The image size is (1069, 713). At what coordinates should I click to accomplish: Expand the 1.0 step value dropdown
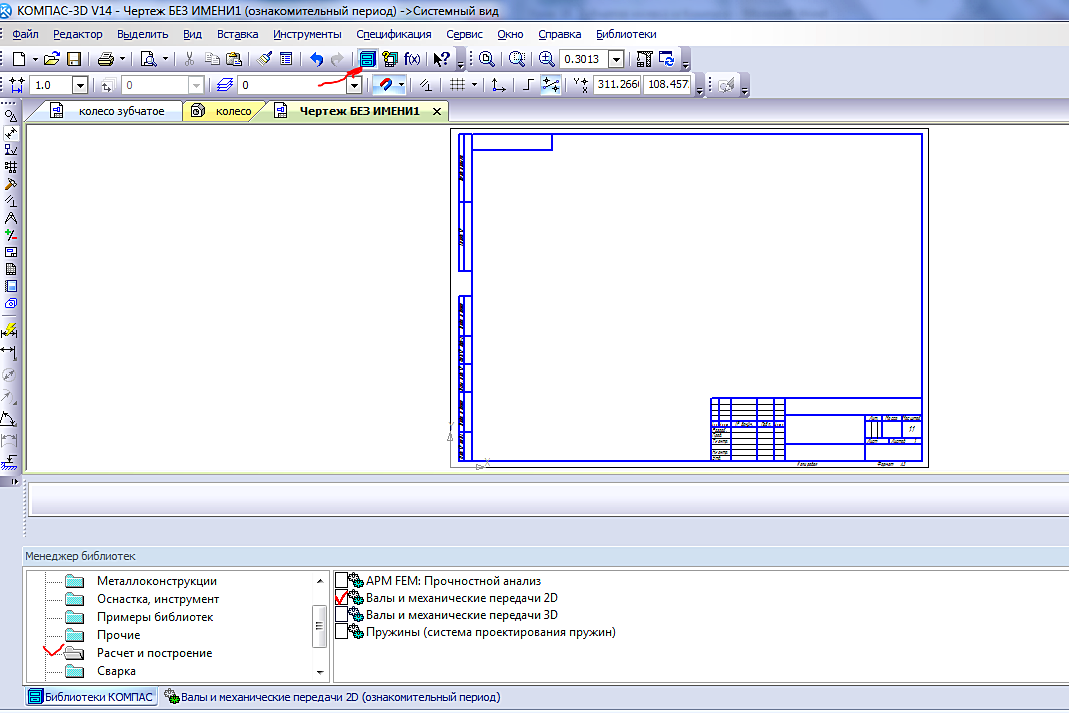pyautogui.click(x=80, y=86)
